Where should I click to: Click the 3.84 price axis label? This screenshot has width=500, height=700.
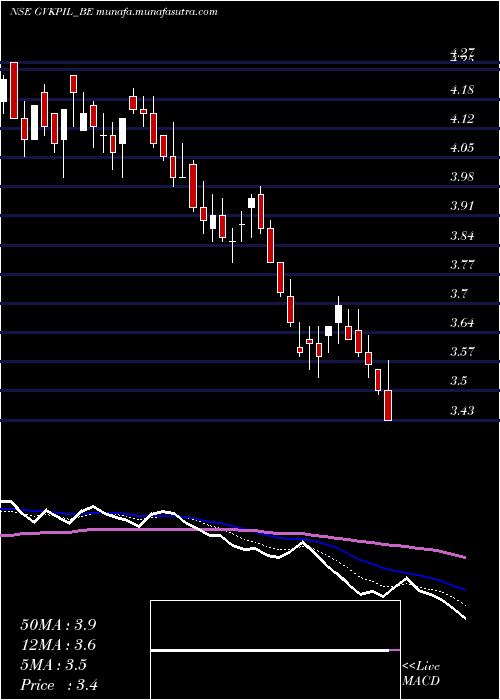[x=462, y=235]
